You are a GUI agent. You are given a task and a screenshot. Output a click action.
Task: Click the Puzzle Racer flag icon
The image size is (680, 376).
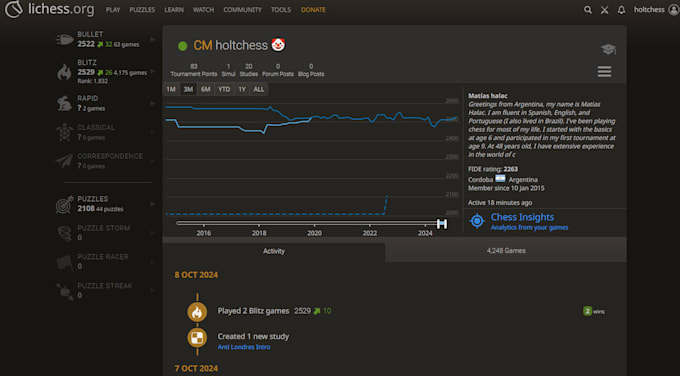tap(65, 262)
